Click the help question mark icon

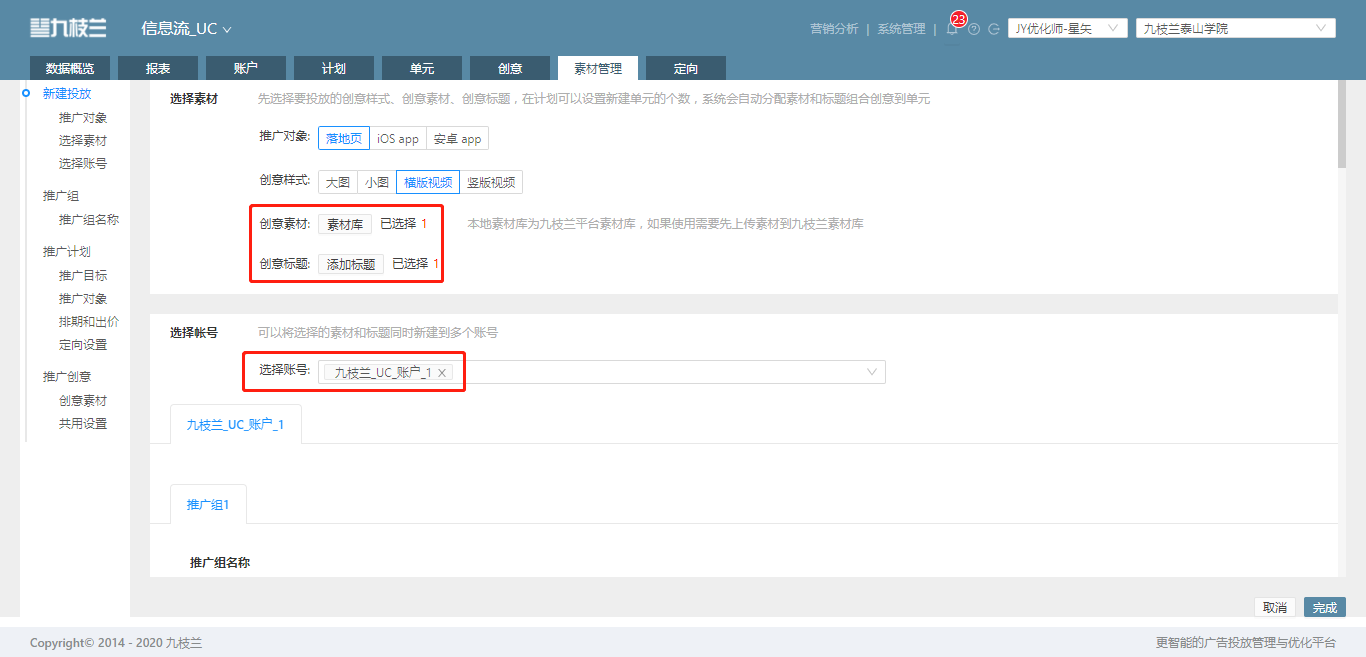coord(973,29)
